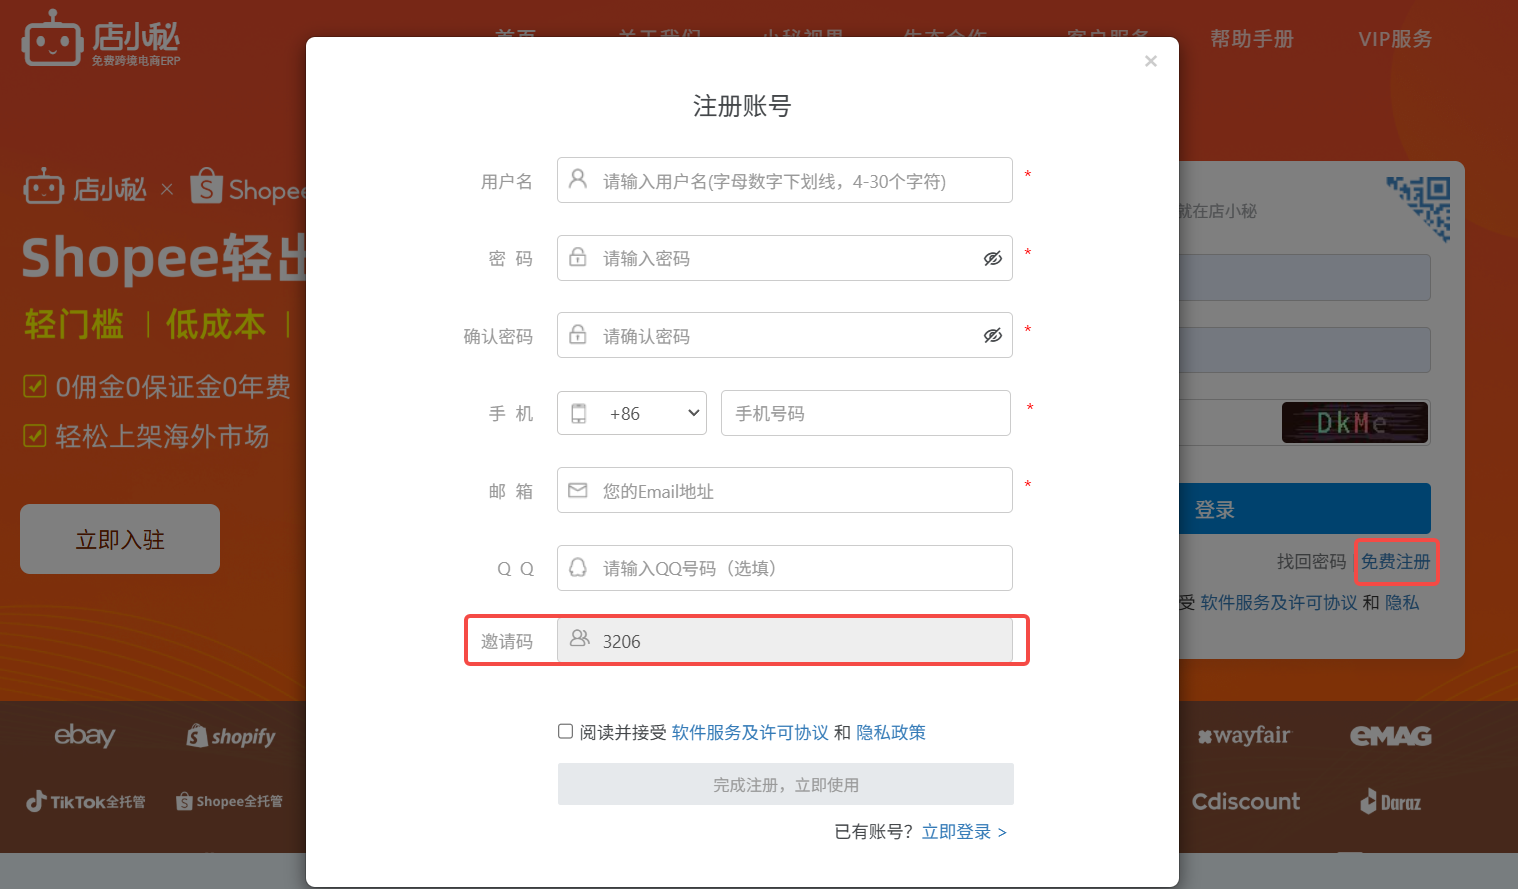Image resolution: width=1518 pixels, height=889 pixels.
Task: Click the 邀请码 input containing 3206
Action: [790, 641]
